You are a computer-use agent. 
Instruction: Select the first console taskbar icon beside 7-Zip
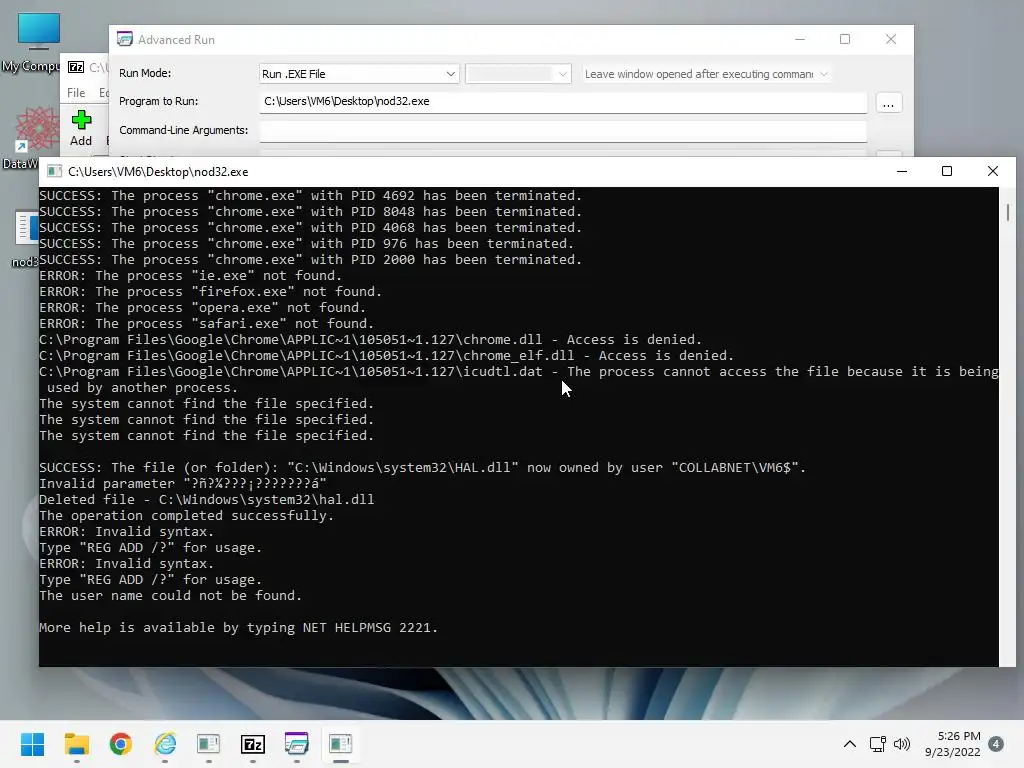coord(208,744)
